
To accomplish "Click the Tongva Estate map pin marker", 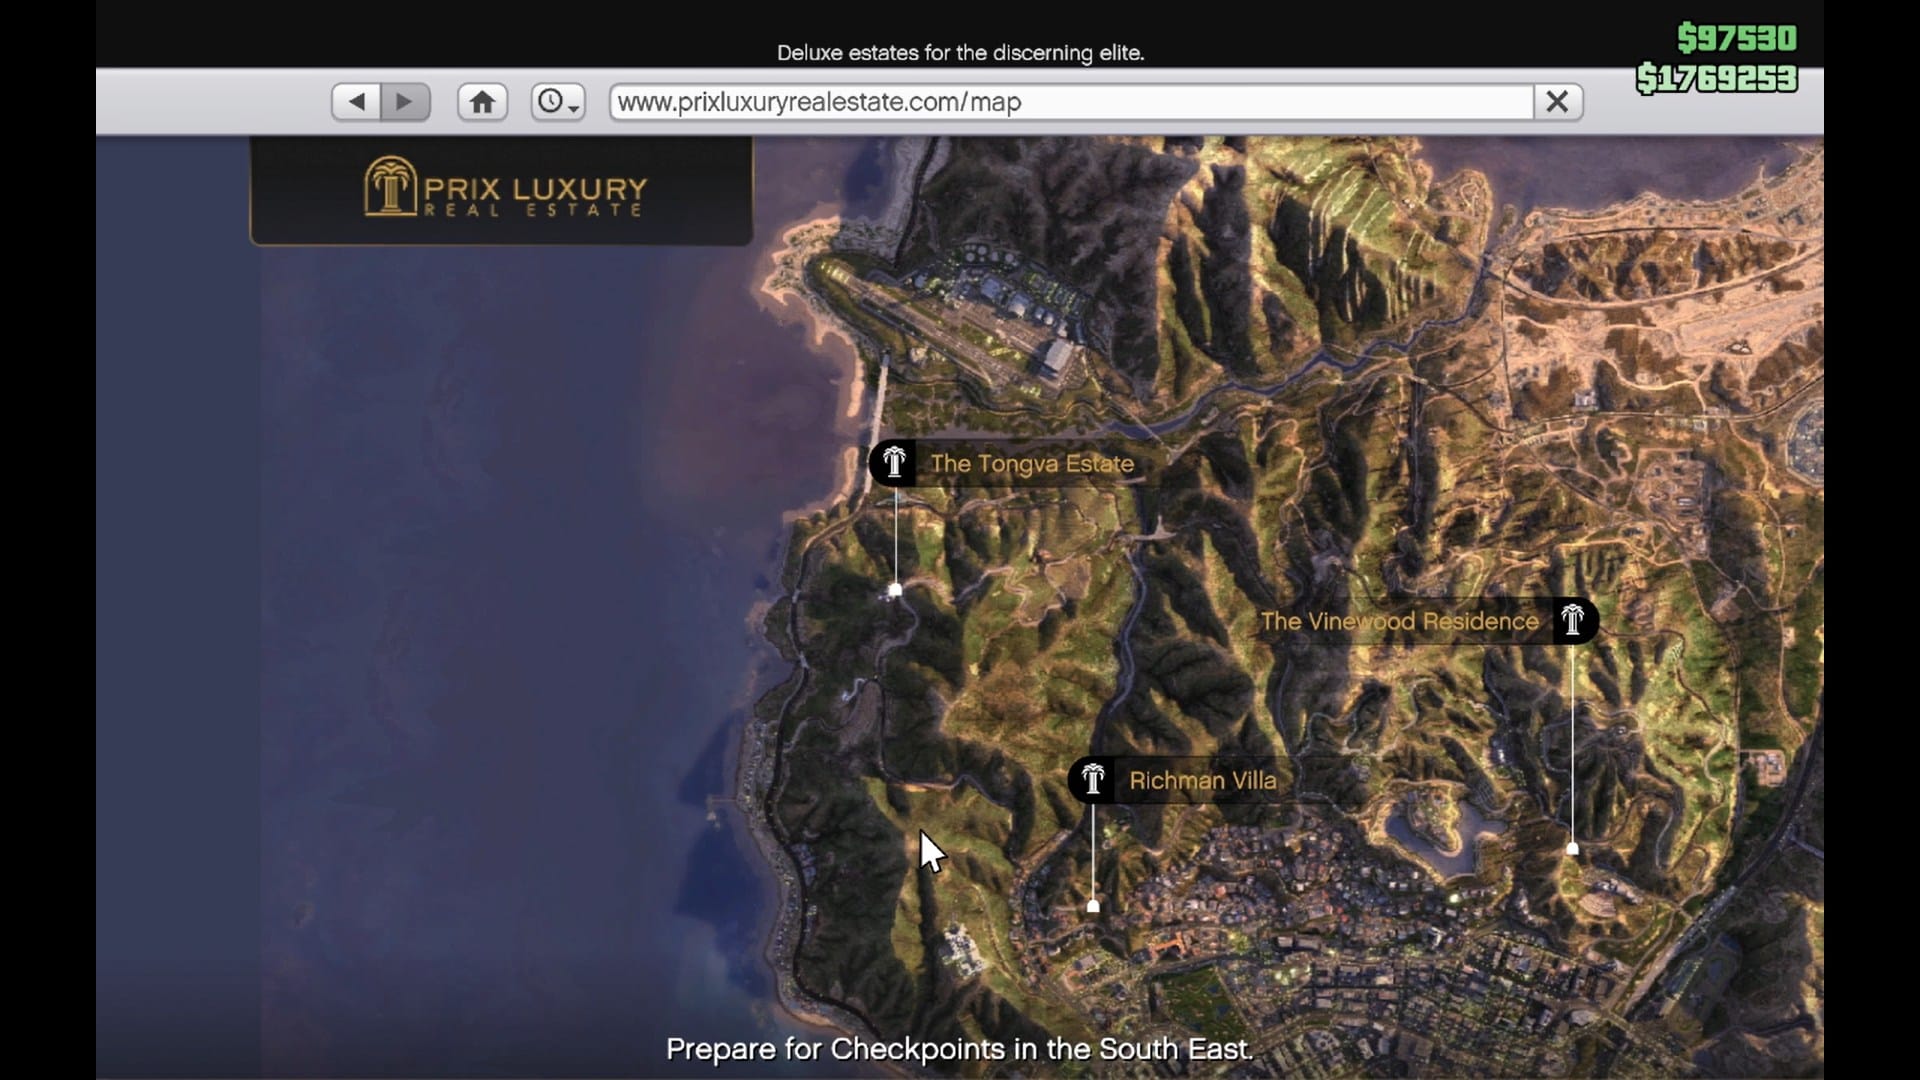I will (896, 590).
